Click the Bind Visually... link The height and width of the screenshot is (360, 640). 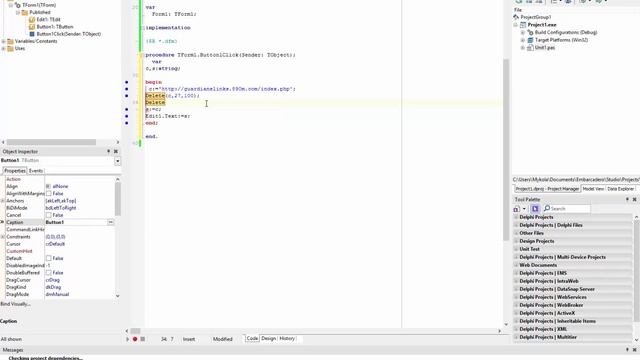tap(16, 304)
